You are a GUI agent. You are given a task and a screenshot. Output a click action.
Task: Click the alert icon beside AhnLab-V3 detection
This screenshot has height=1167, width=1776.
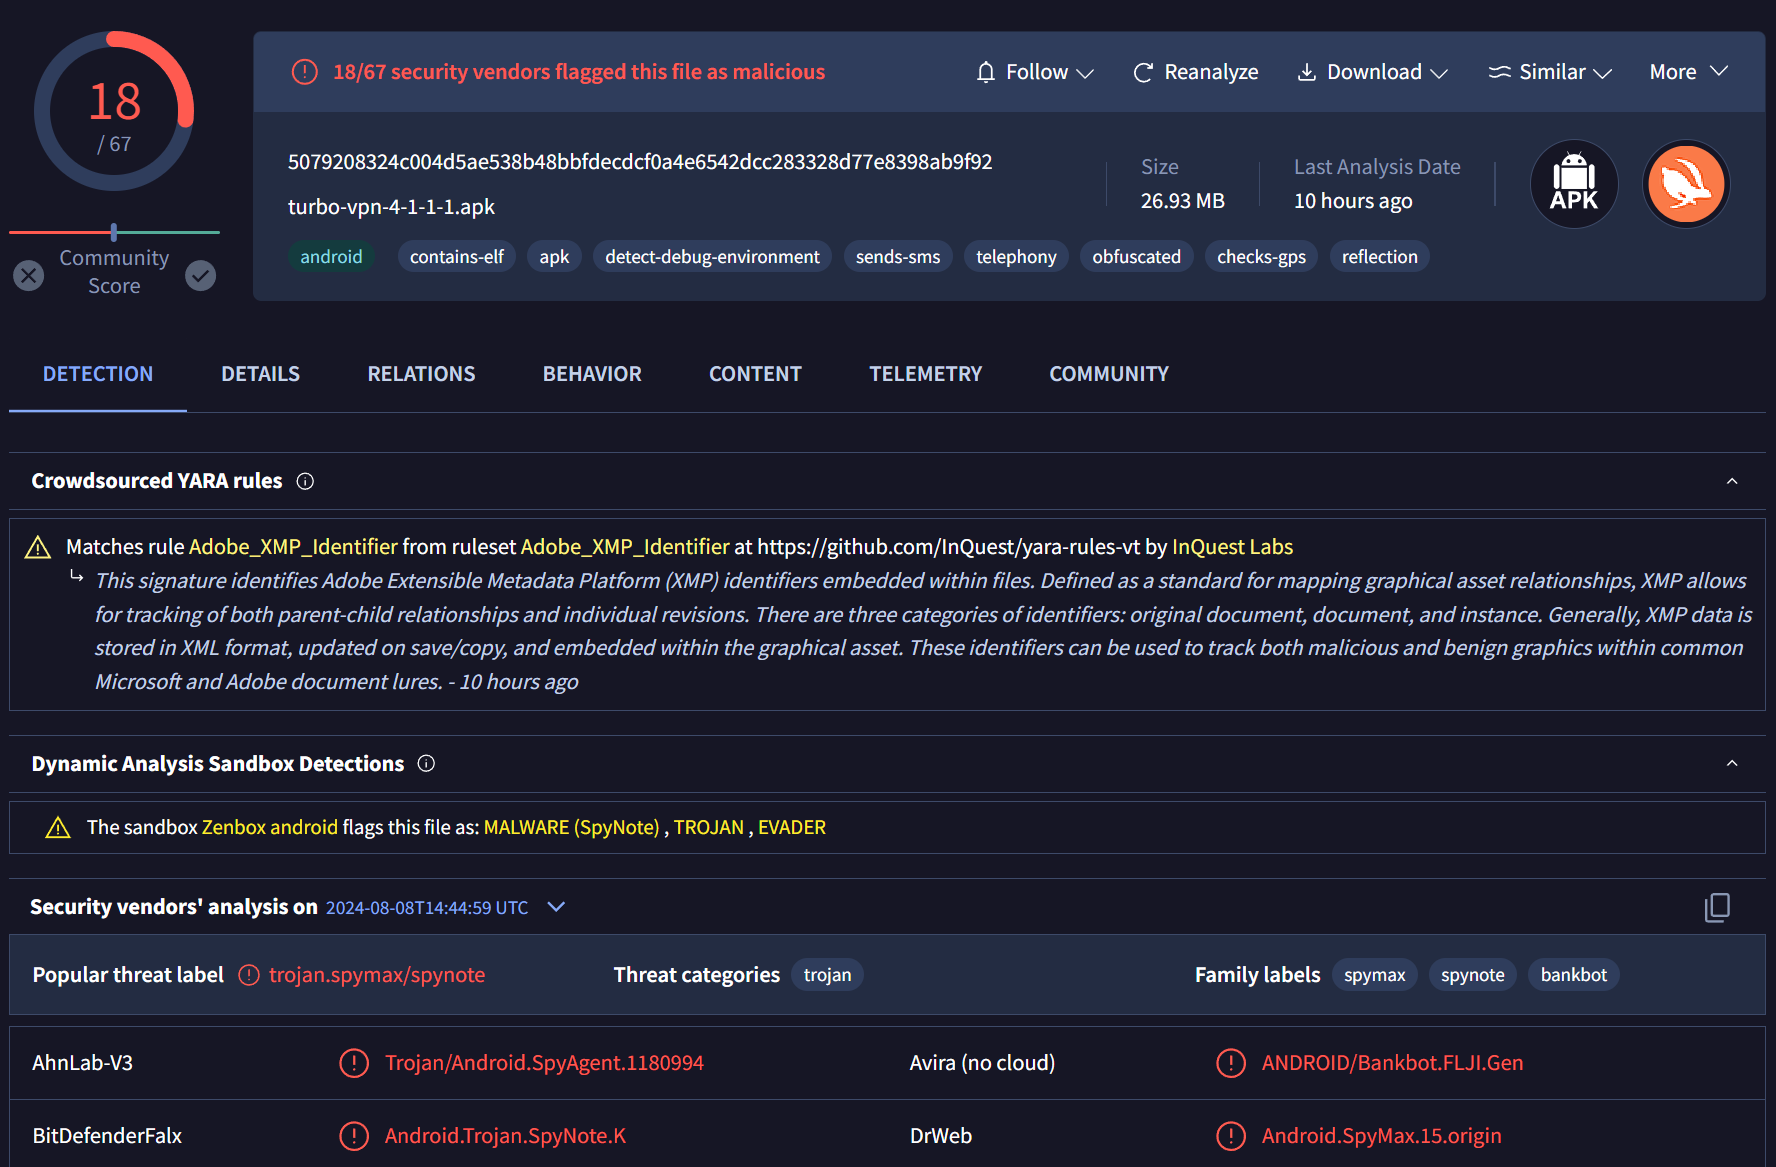354,1063
